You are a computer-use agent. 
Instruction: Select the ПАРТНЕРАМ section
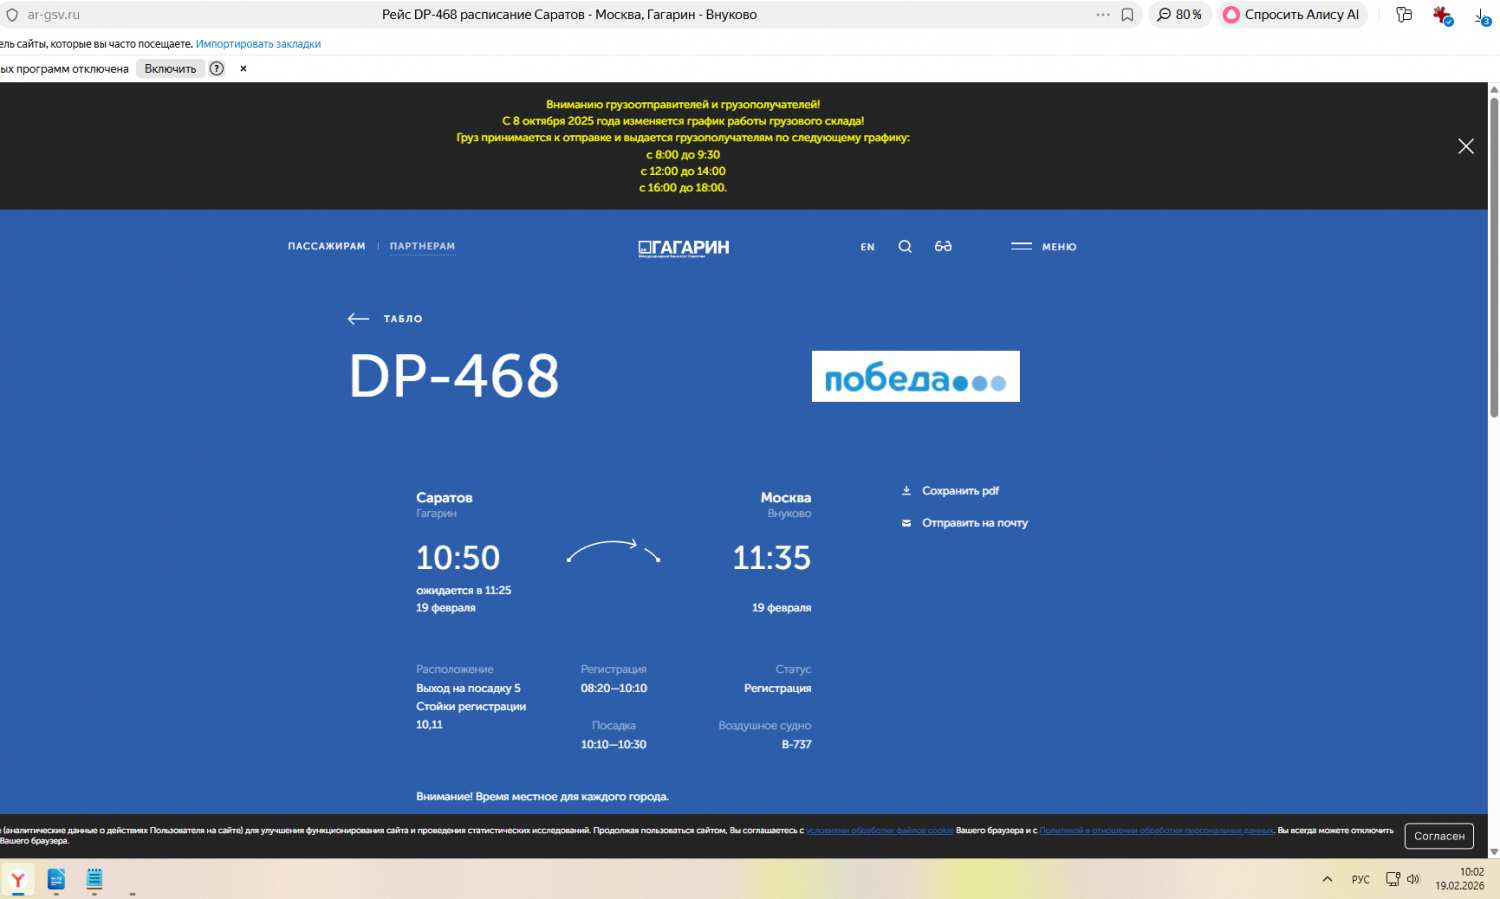pyautogui.click(x=422, y=246)
